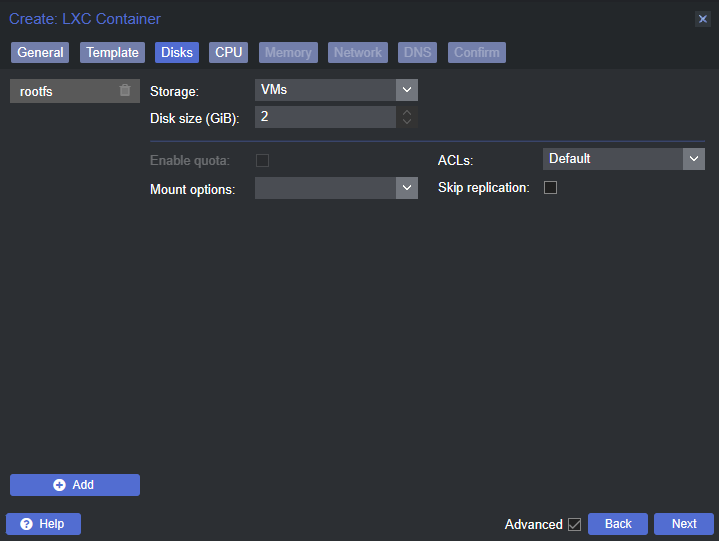Add a new mount point

(75, 485)
